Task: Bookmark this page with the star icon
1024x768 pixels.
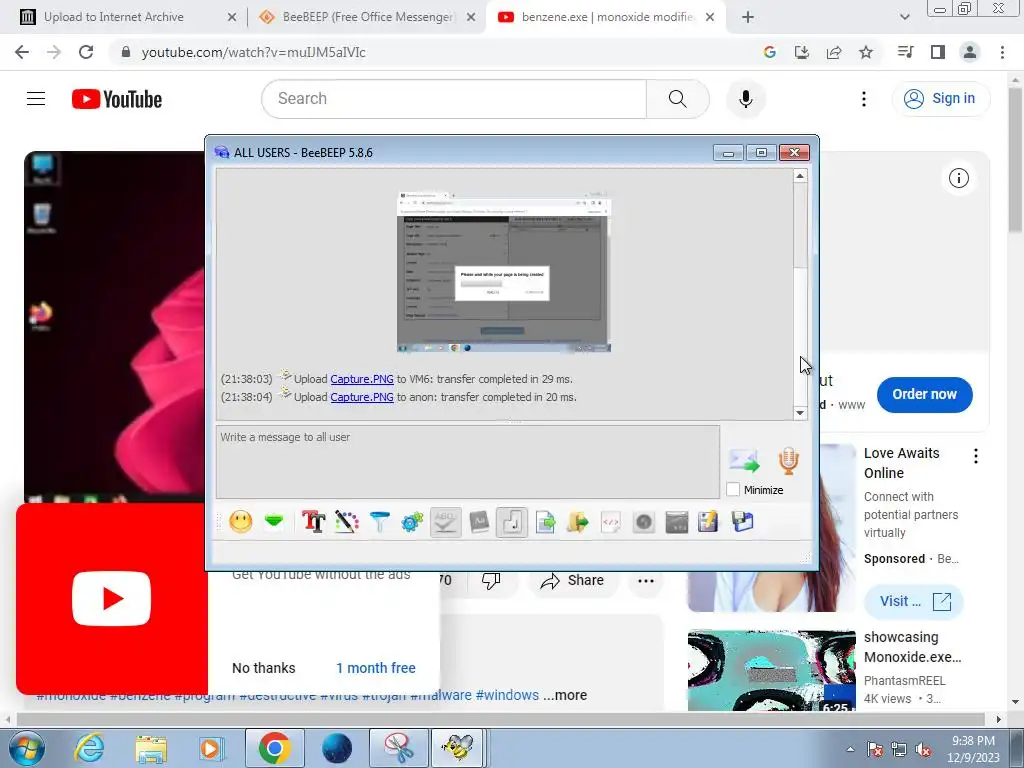Action: (866, 52)
